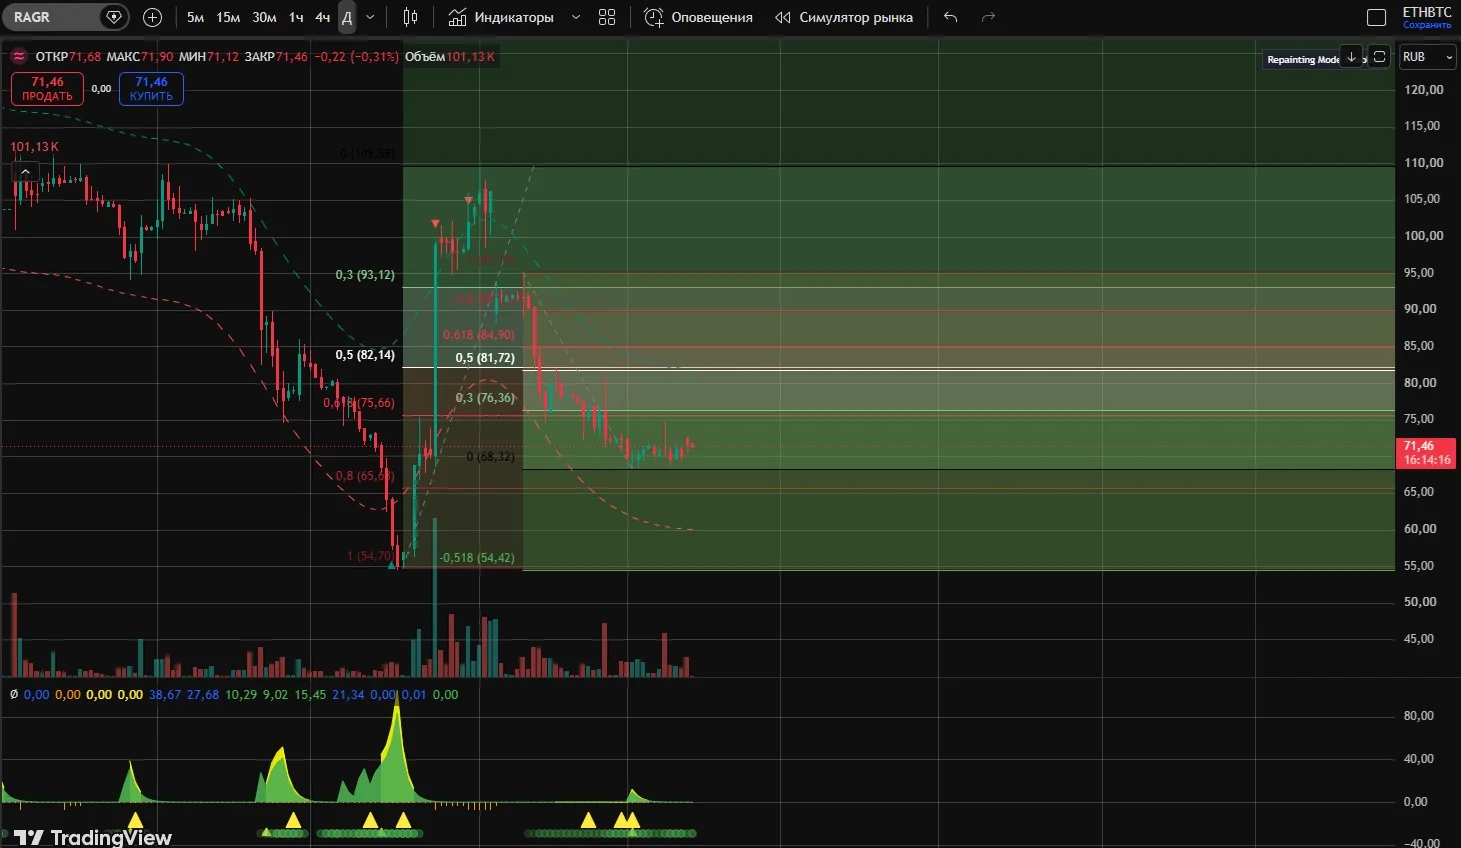Redo the chart action
Screen dimensions: 1461x848
[989, 17]
